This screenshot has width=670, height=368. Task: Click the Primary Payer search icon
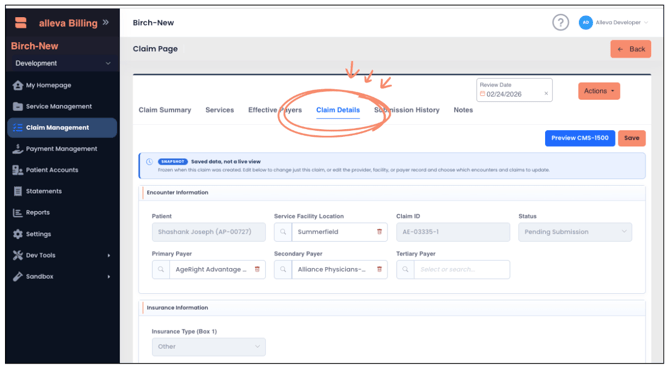tap(161, 270)
